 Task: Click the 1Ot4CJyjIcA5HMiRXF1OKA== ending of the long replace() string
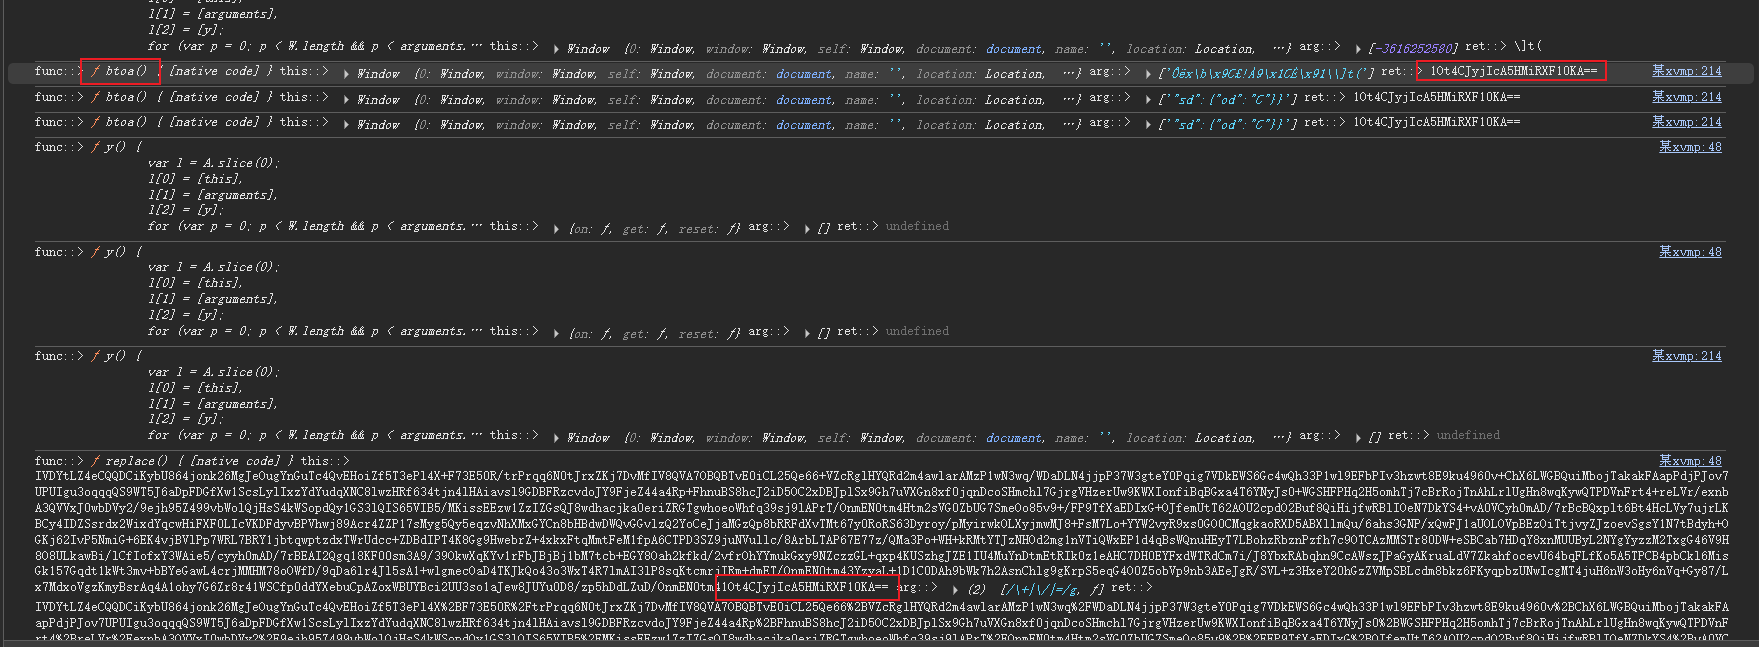(x=803, y=587)
